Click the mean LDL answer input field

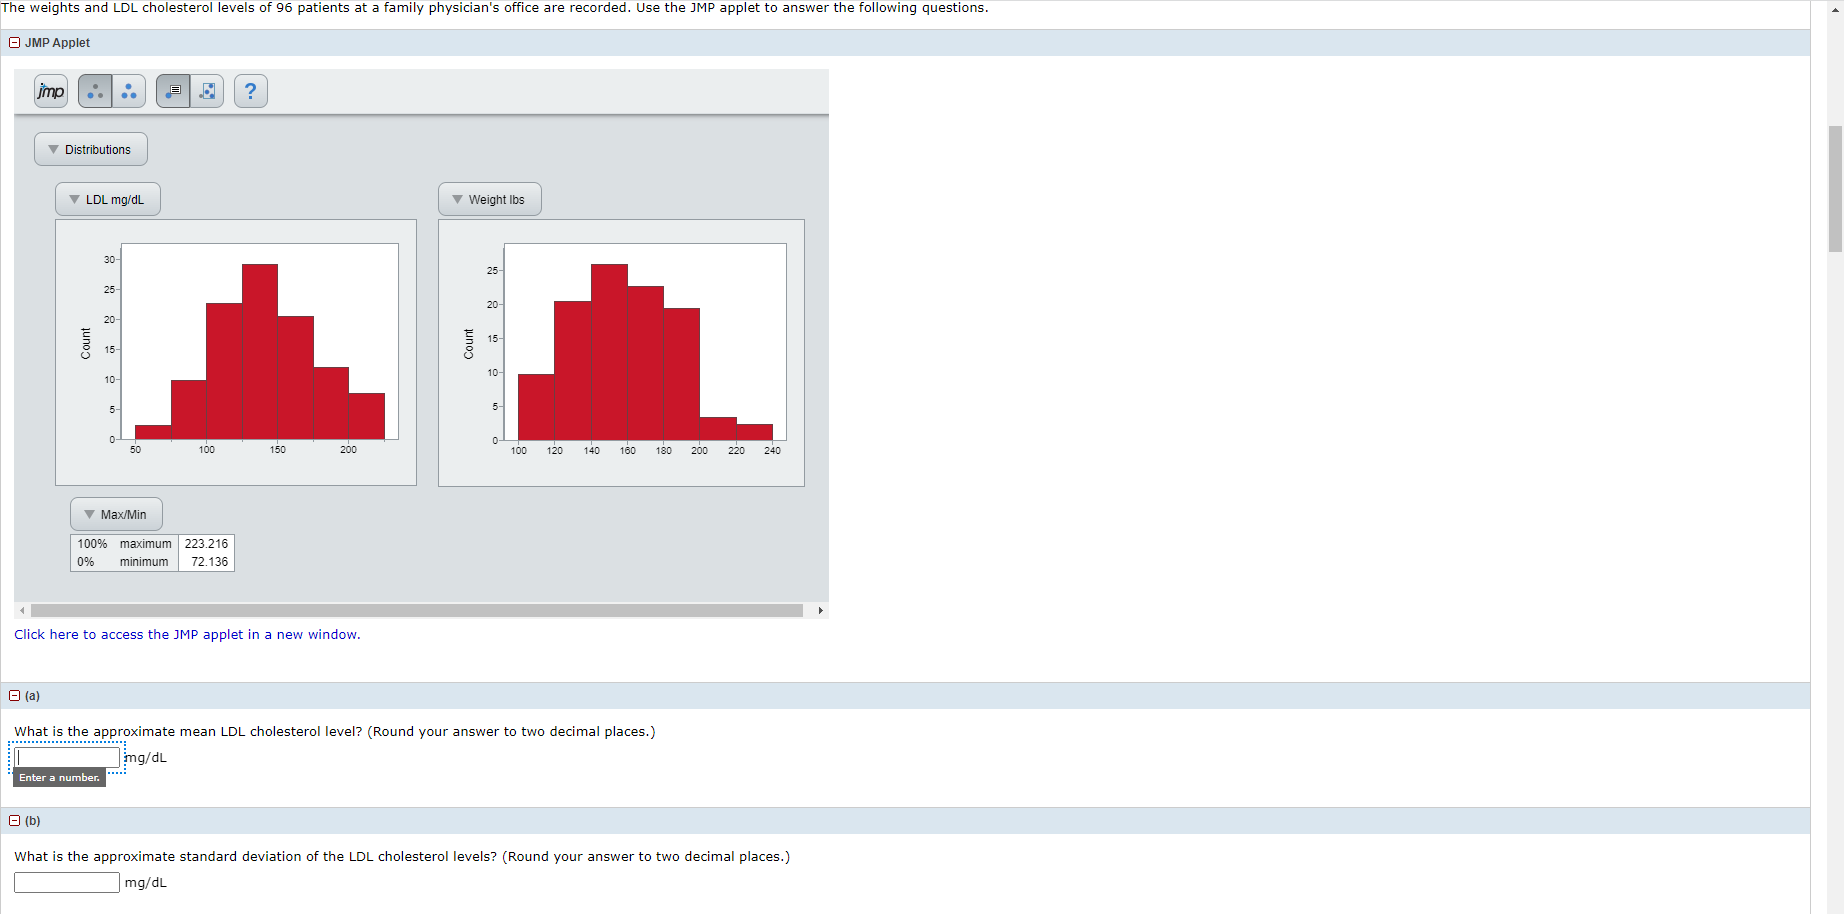pyautogui.click(x=67, y=758)
